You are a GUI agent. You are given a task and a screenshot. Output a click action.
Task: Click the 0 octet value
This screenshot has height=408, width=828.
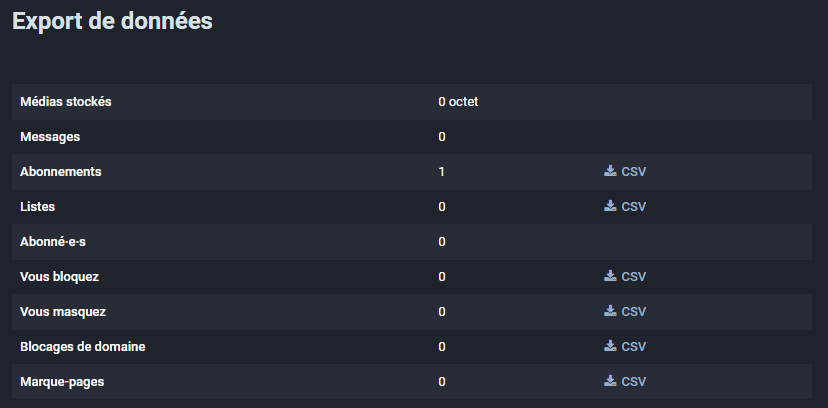pyautogui.click(x=458, y=102)
